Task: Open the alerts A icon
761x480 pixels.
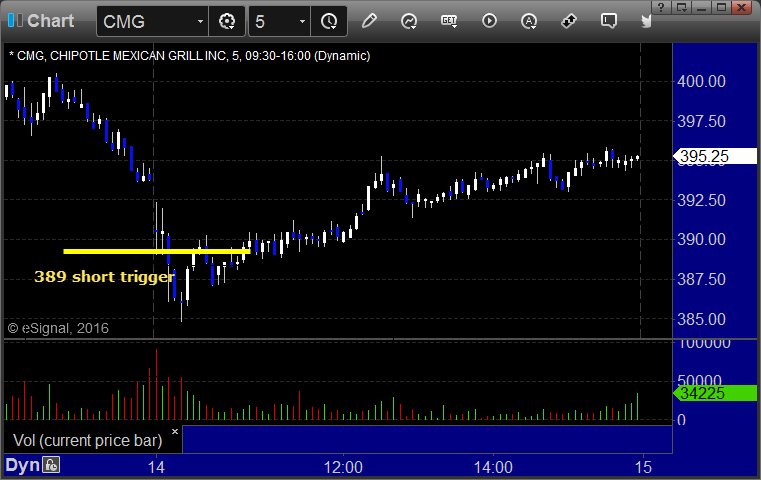Action: click(x=529, y=21)
